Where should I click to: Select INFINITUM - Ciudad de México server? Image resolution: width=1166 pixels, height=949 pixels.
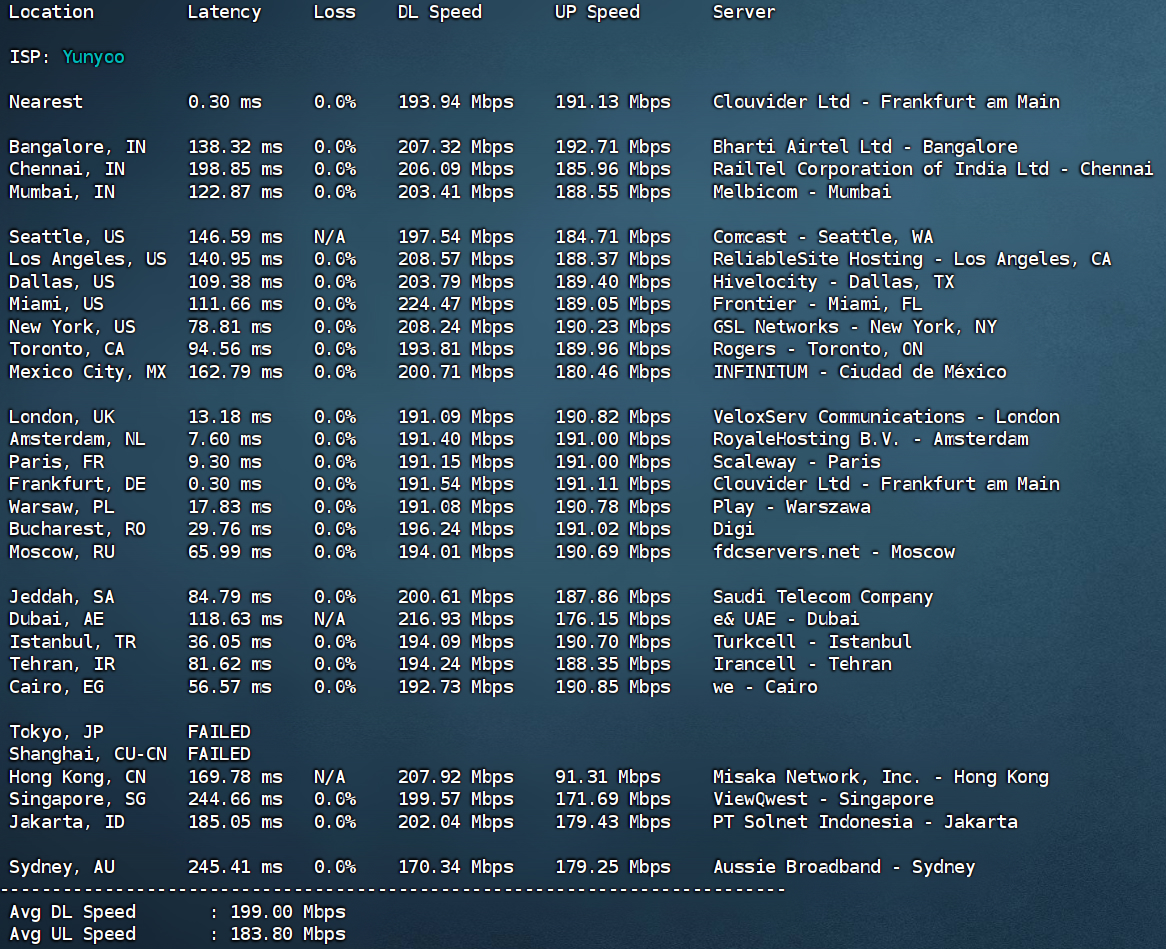[860, 372]
